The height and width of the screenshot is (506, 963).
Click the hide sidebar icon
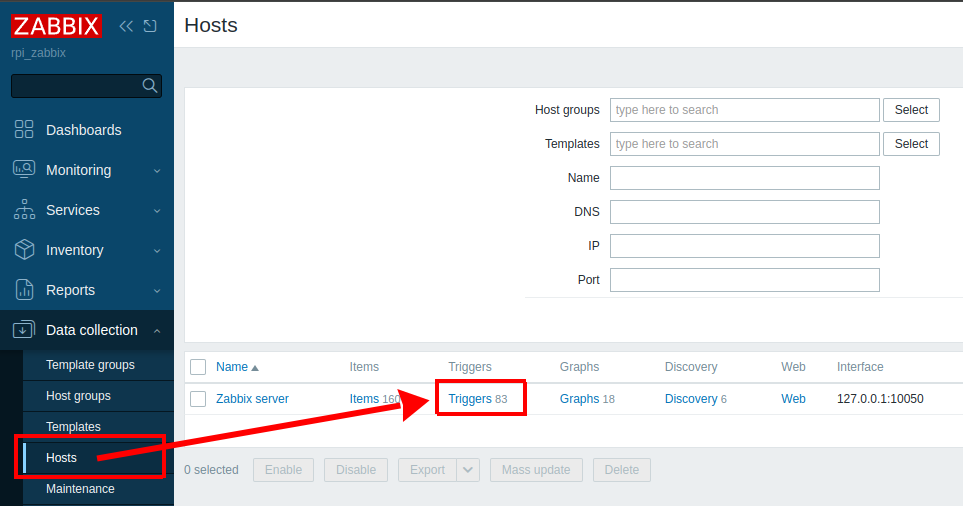pyautogui.click(x=150, y=26)
